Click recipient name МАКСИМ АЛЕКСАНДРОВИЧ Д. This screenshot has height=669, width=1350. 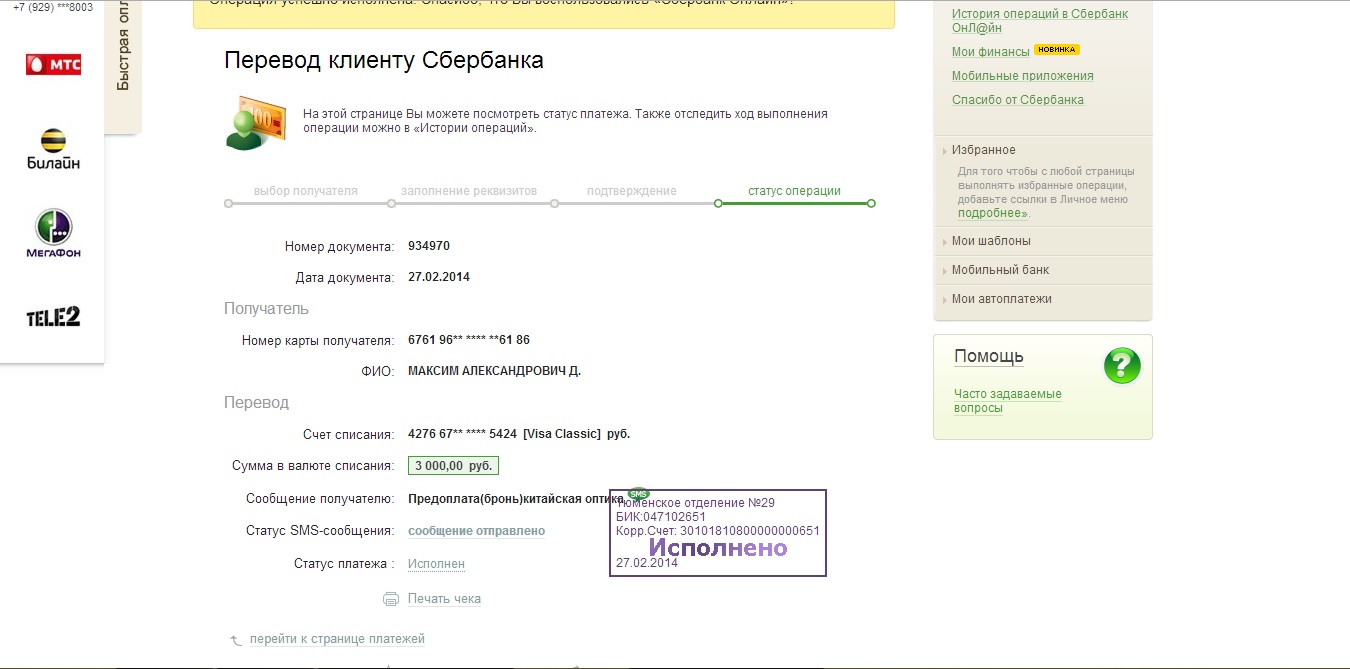(494, 371)
